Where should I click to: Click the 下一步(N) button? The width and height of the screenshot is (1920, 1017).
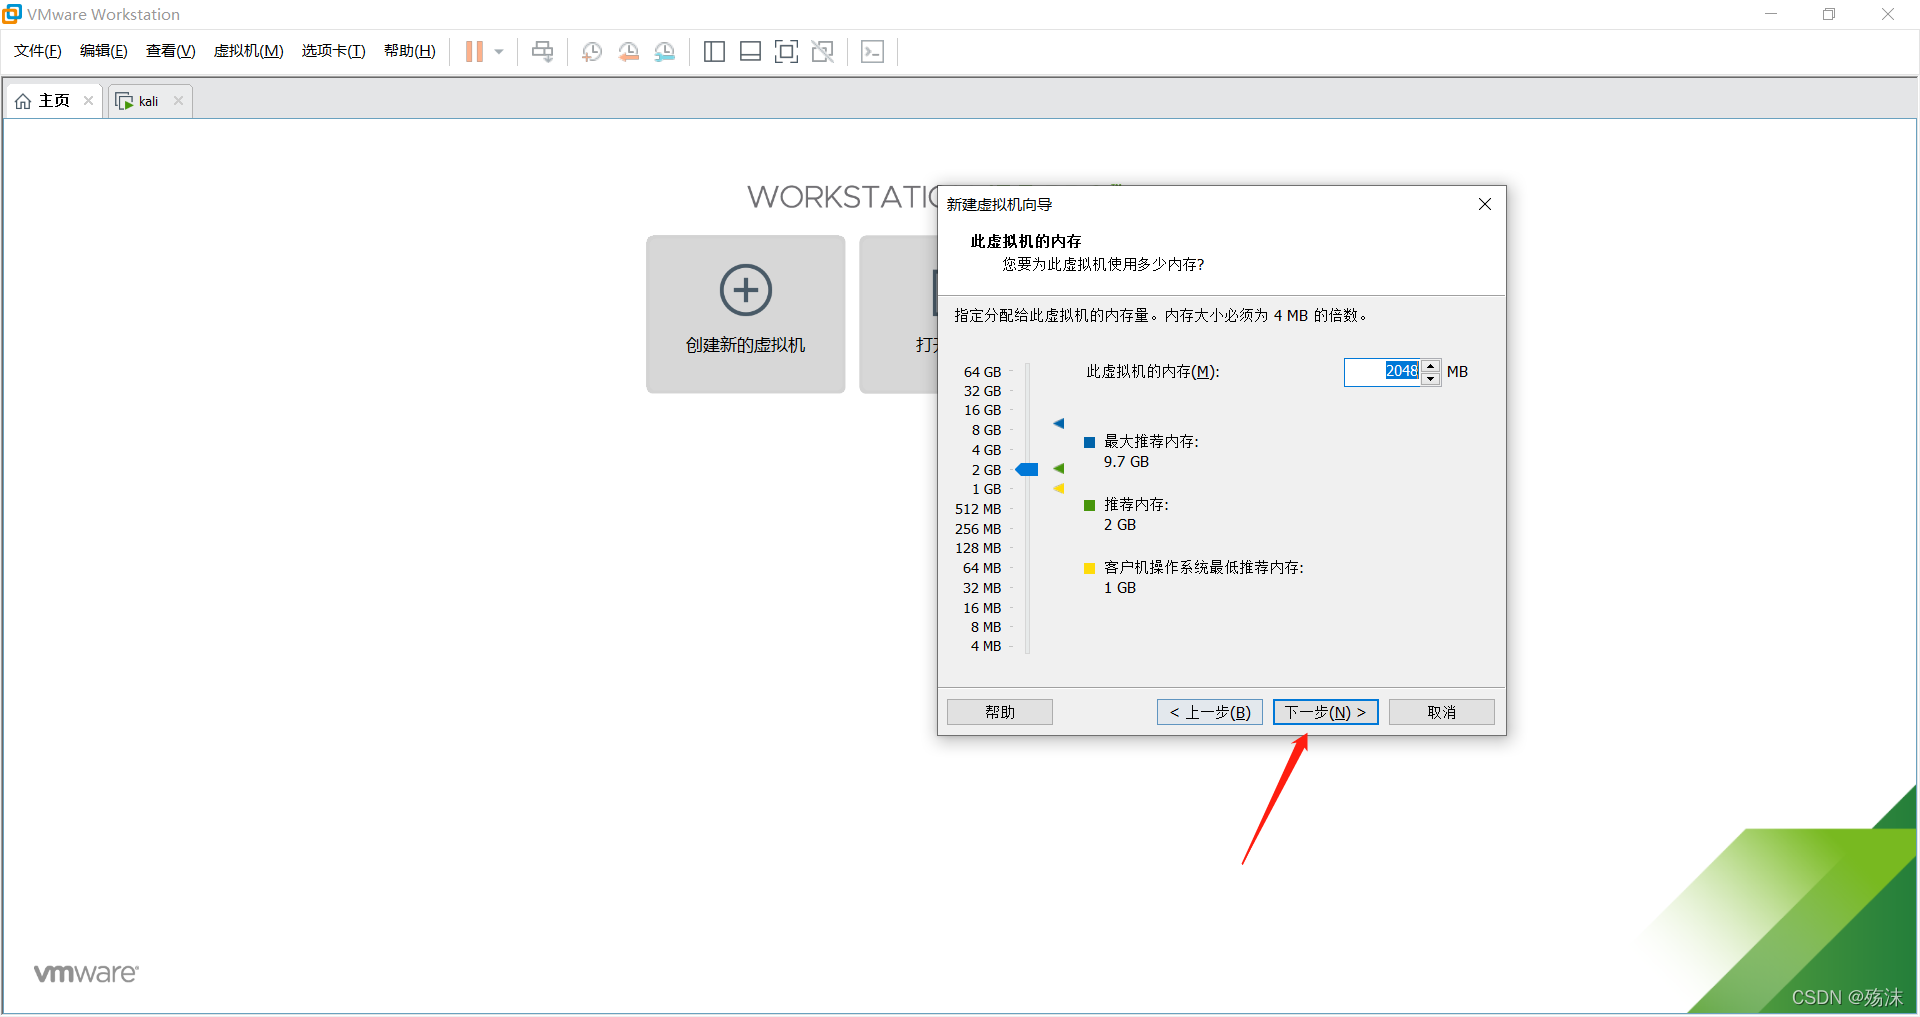pos(1325,712)
